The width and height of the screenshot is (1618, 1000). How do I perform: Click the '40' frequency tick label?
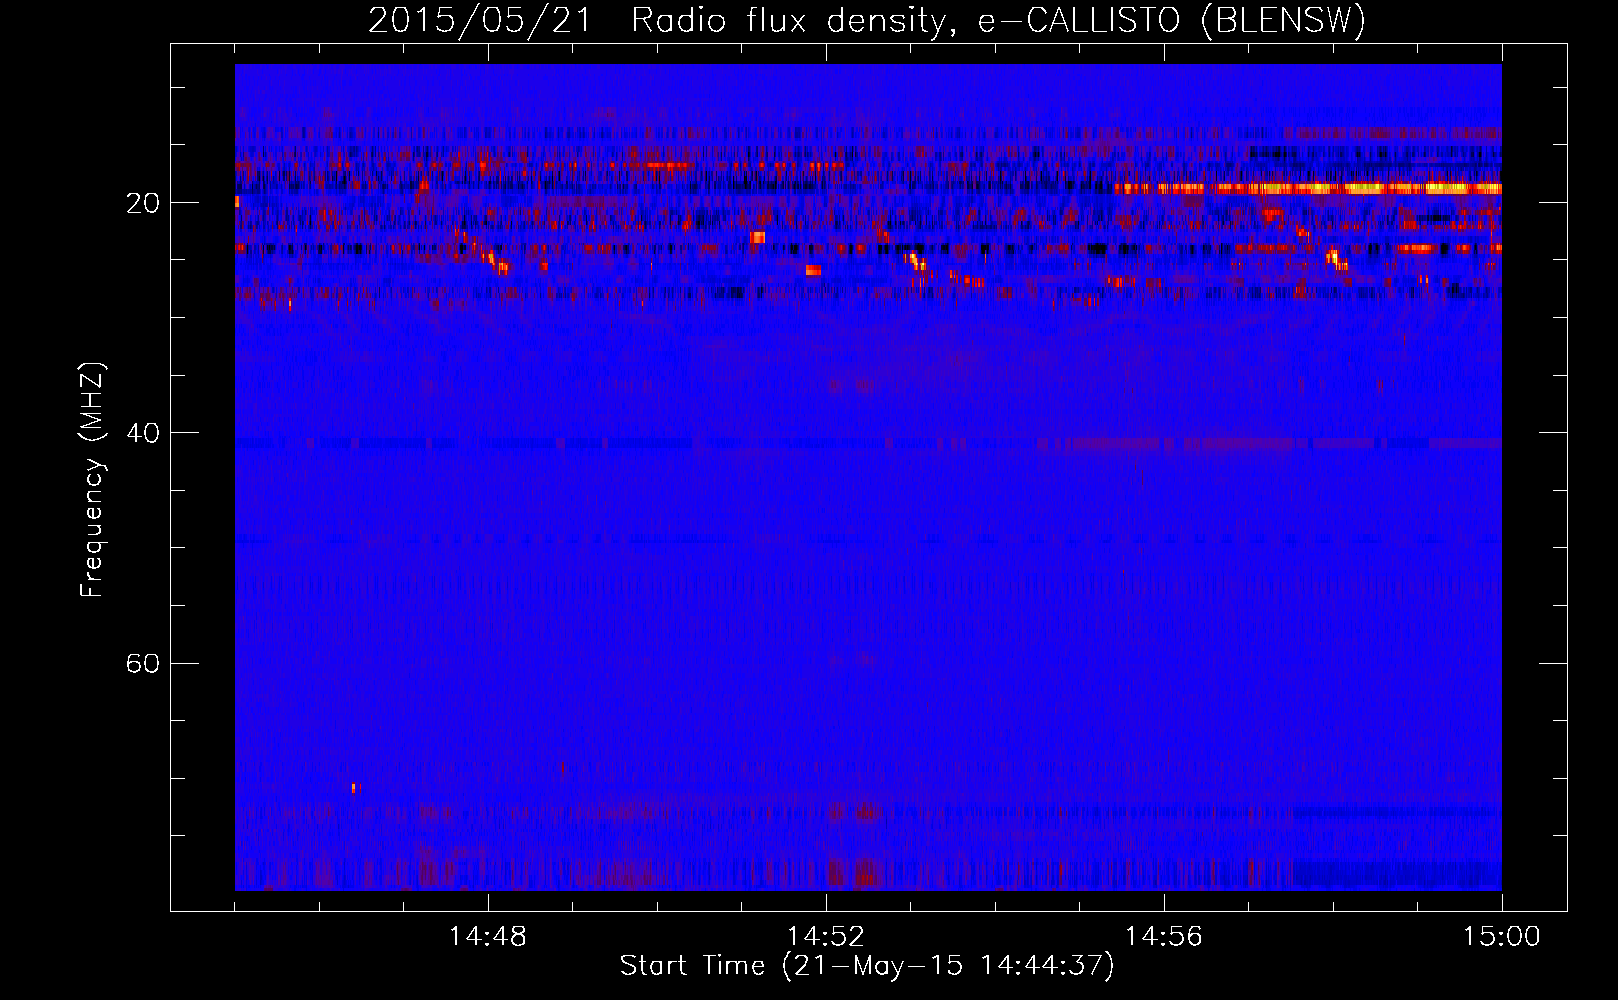143,433
